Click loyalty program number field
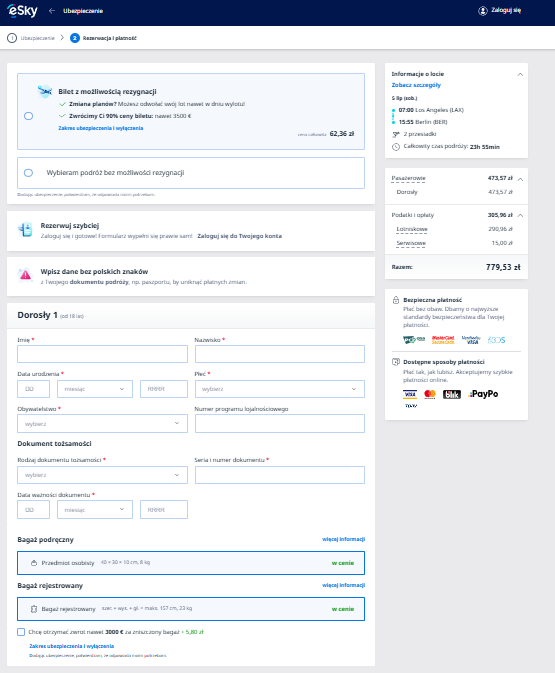The image size is (555, 673). click(x=280, y=424)
